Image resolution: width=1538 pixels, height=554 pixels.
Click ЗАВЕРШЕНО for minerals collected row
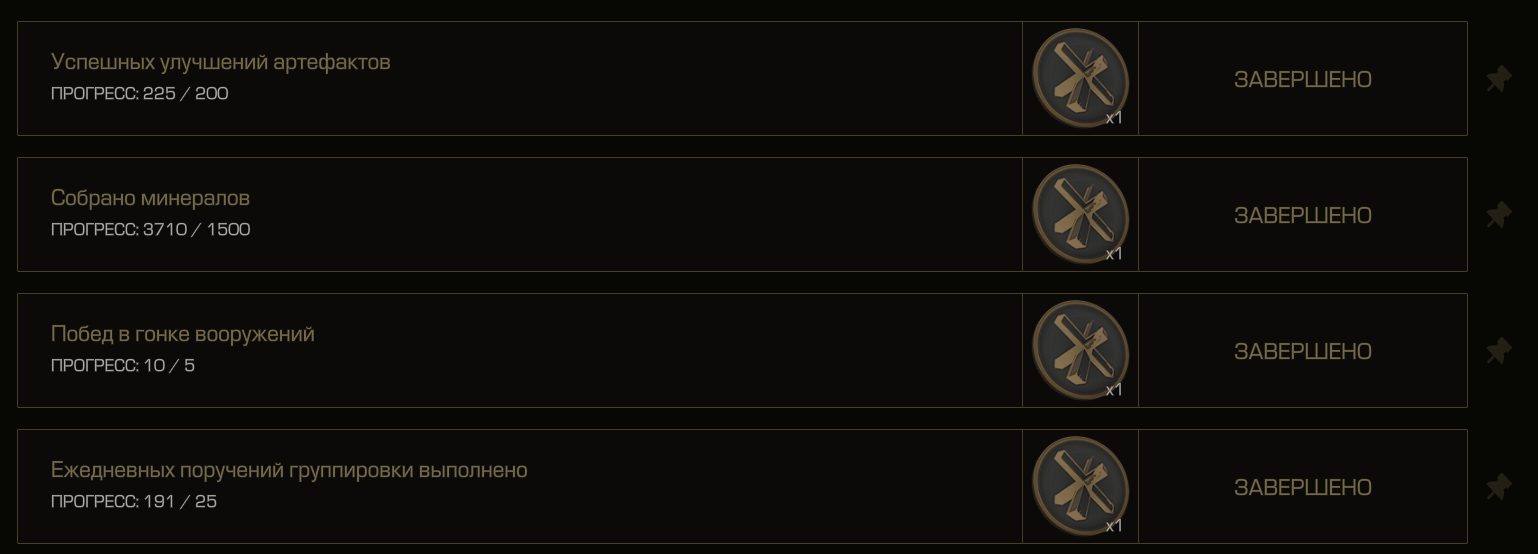click(1302, 215)
